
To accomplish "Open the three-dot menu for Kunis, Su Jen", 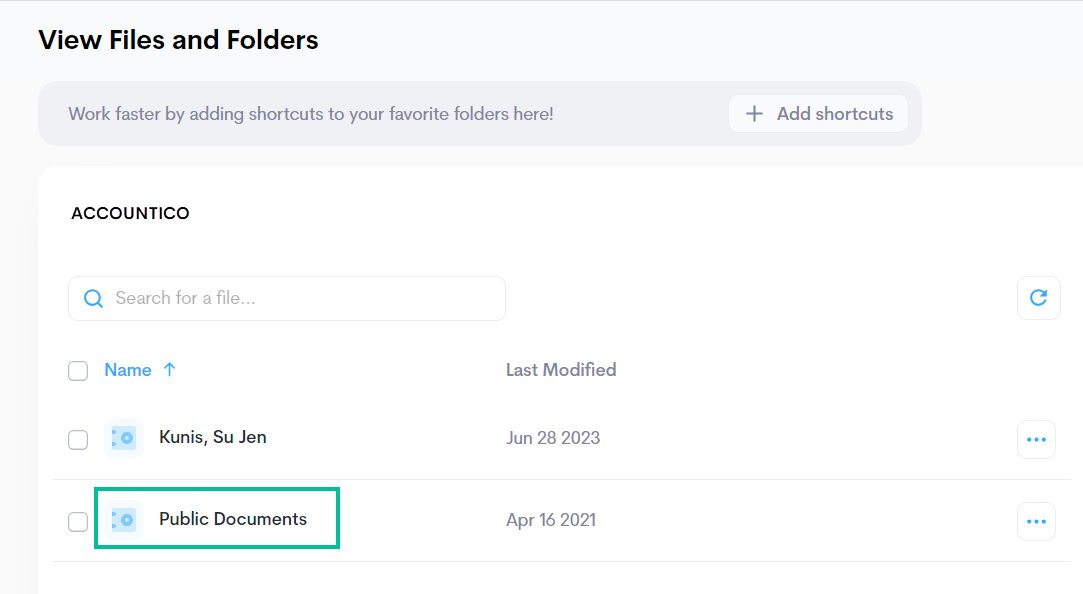I will [1036, 439].
